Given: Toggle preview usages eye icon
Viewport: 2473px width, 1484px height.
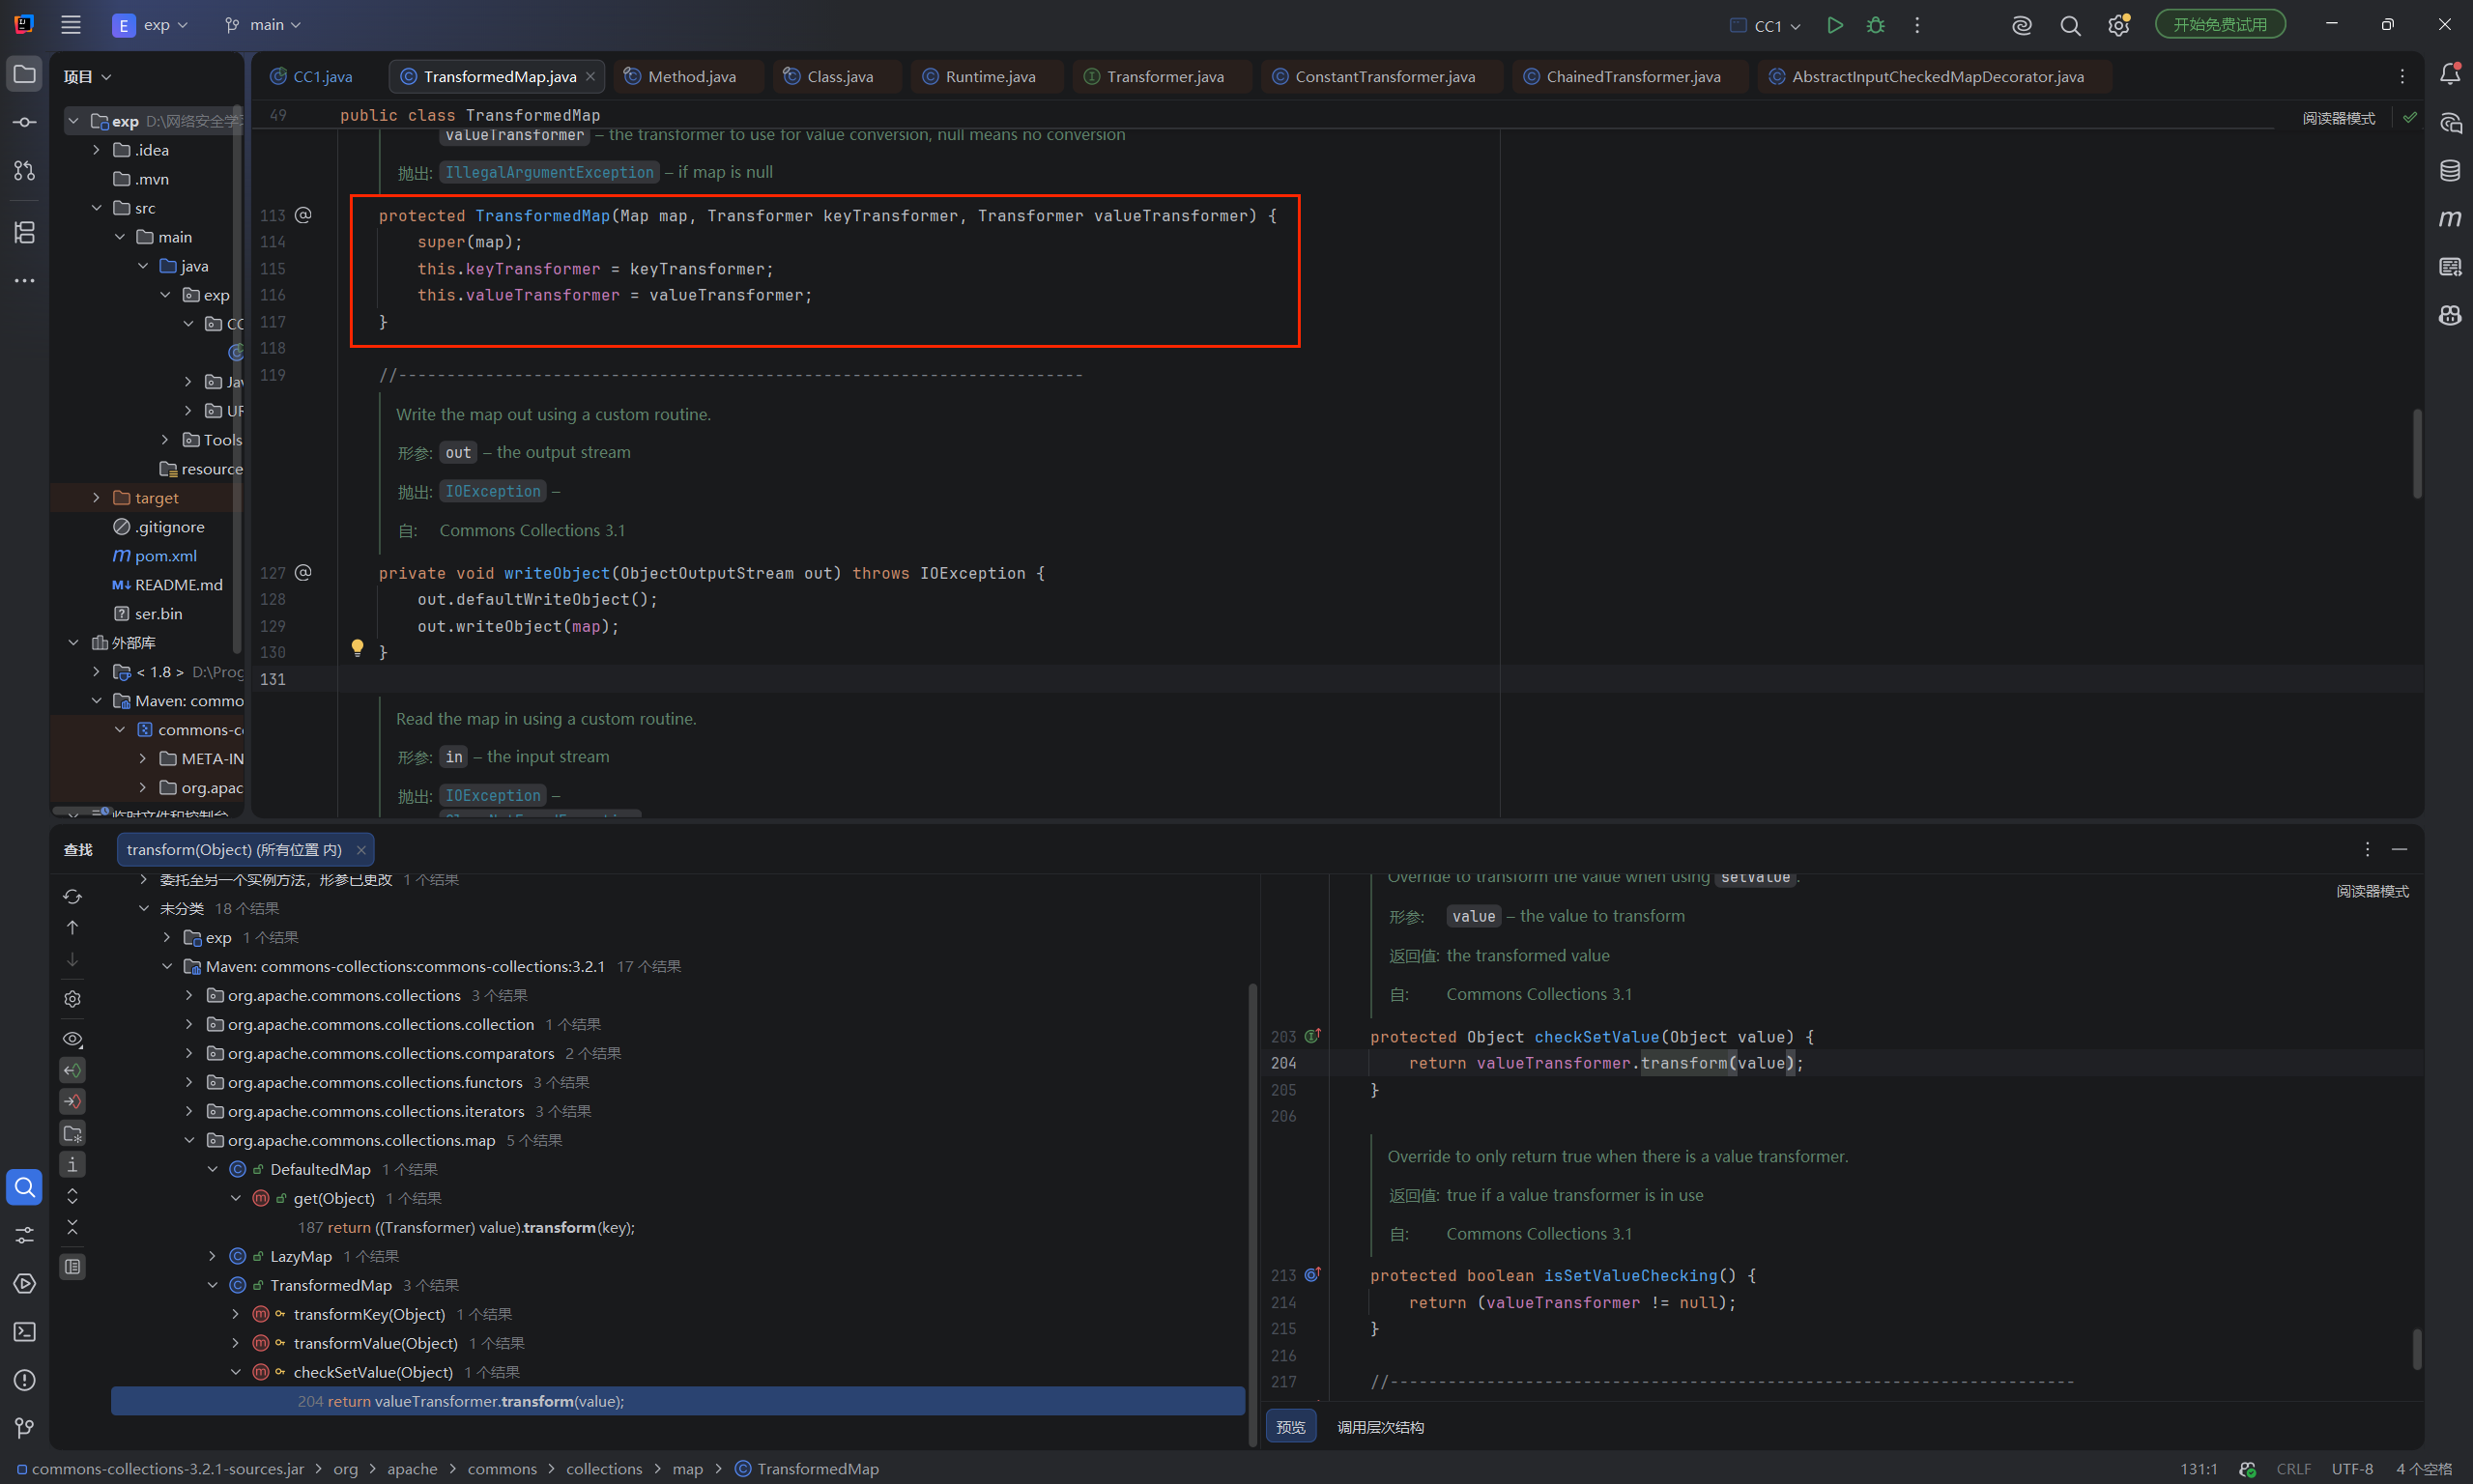Looking at the screenshot, I should pos(73,1039).
